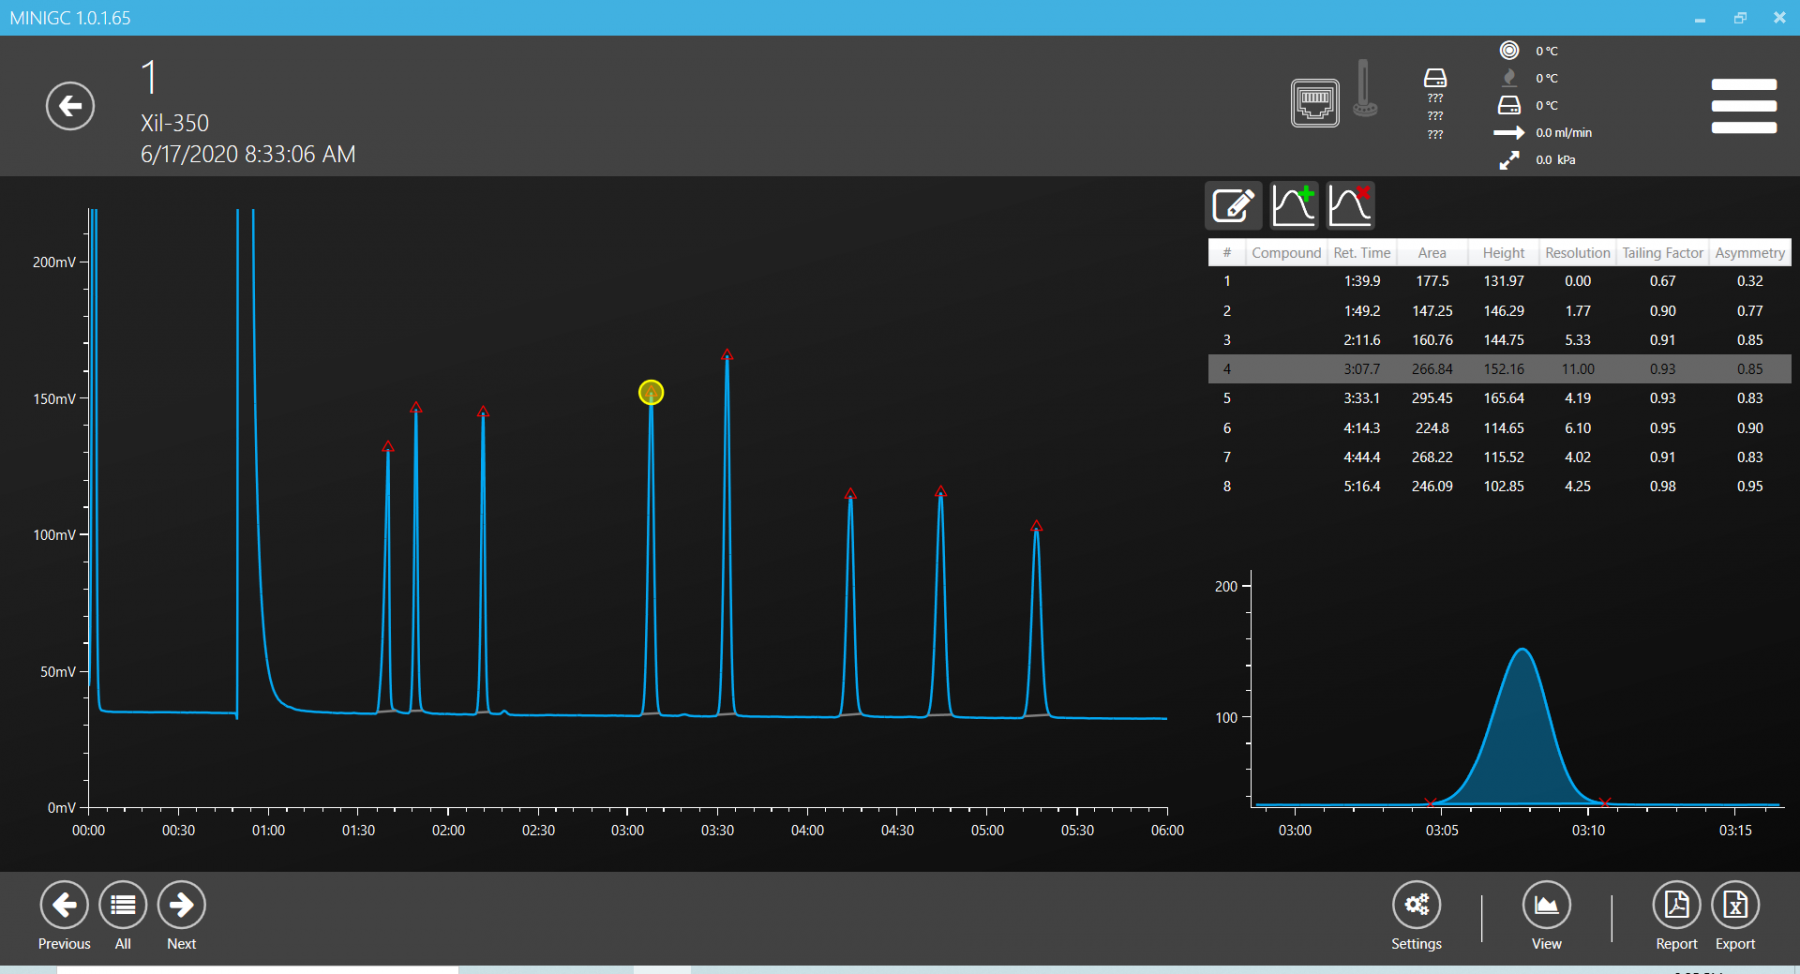Viewport: 1800px width, 974px height.
Task: Click the tallest peak's red marker
Action: [x=727, y=355]
